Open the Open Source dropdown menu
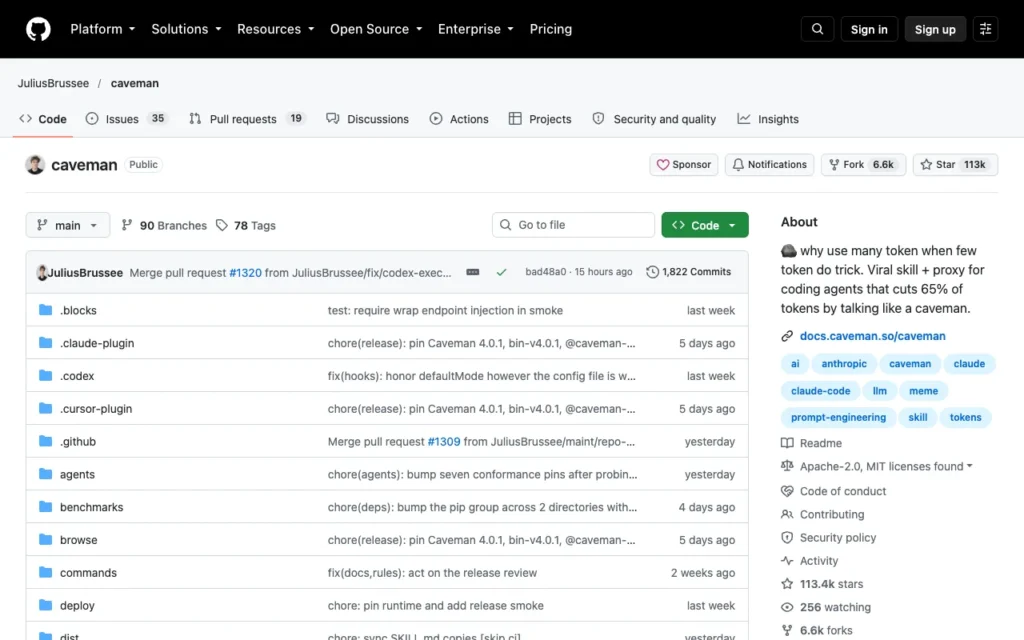 376,29
